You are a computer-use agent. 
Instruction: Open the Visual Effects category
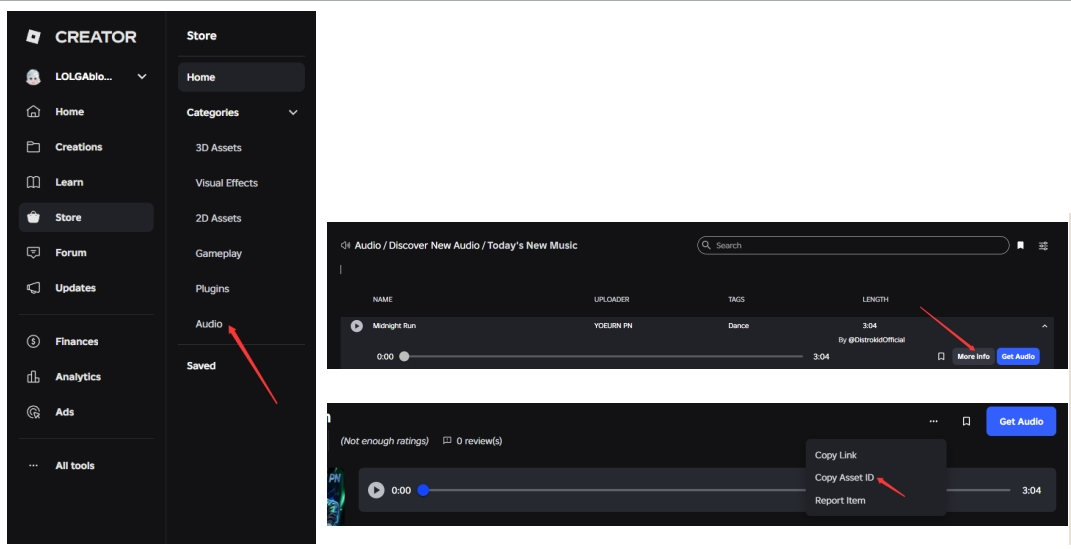(227, 183)
